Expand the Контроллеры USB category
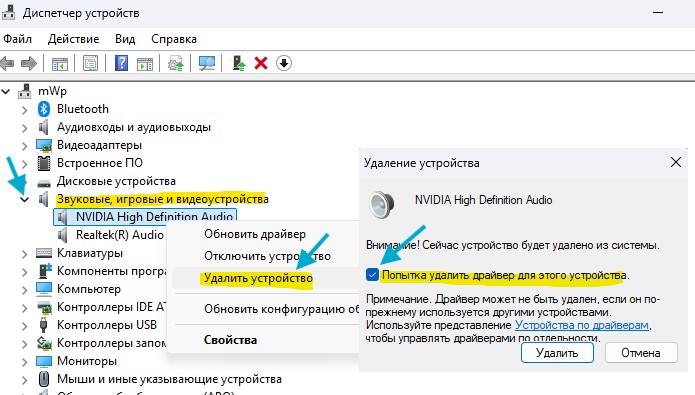This screenshot has height=395, width=695. (24, 325)
